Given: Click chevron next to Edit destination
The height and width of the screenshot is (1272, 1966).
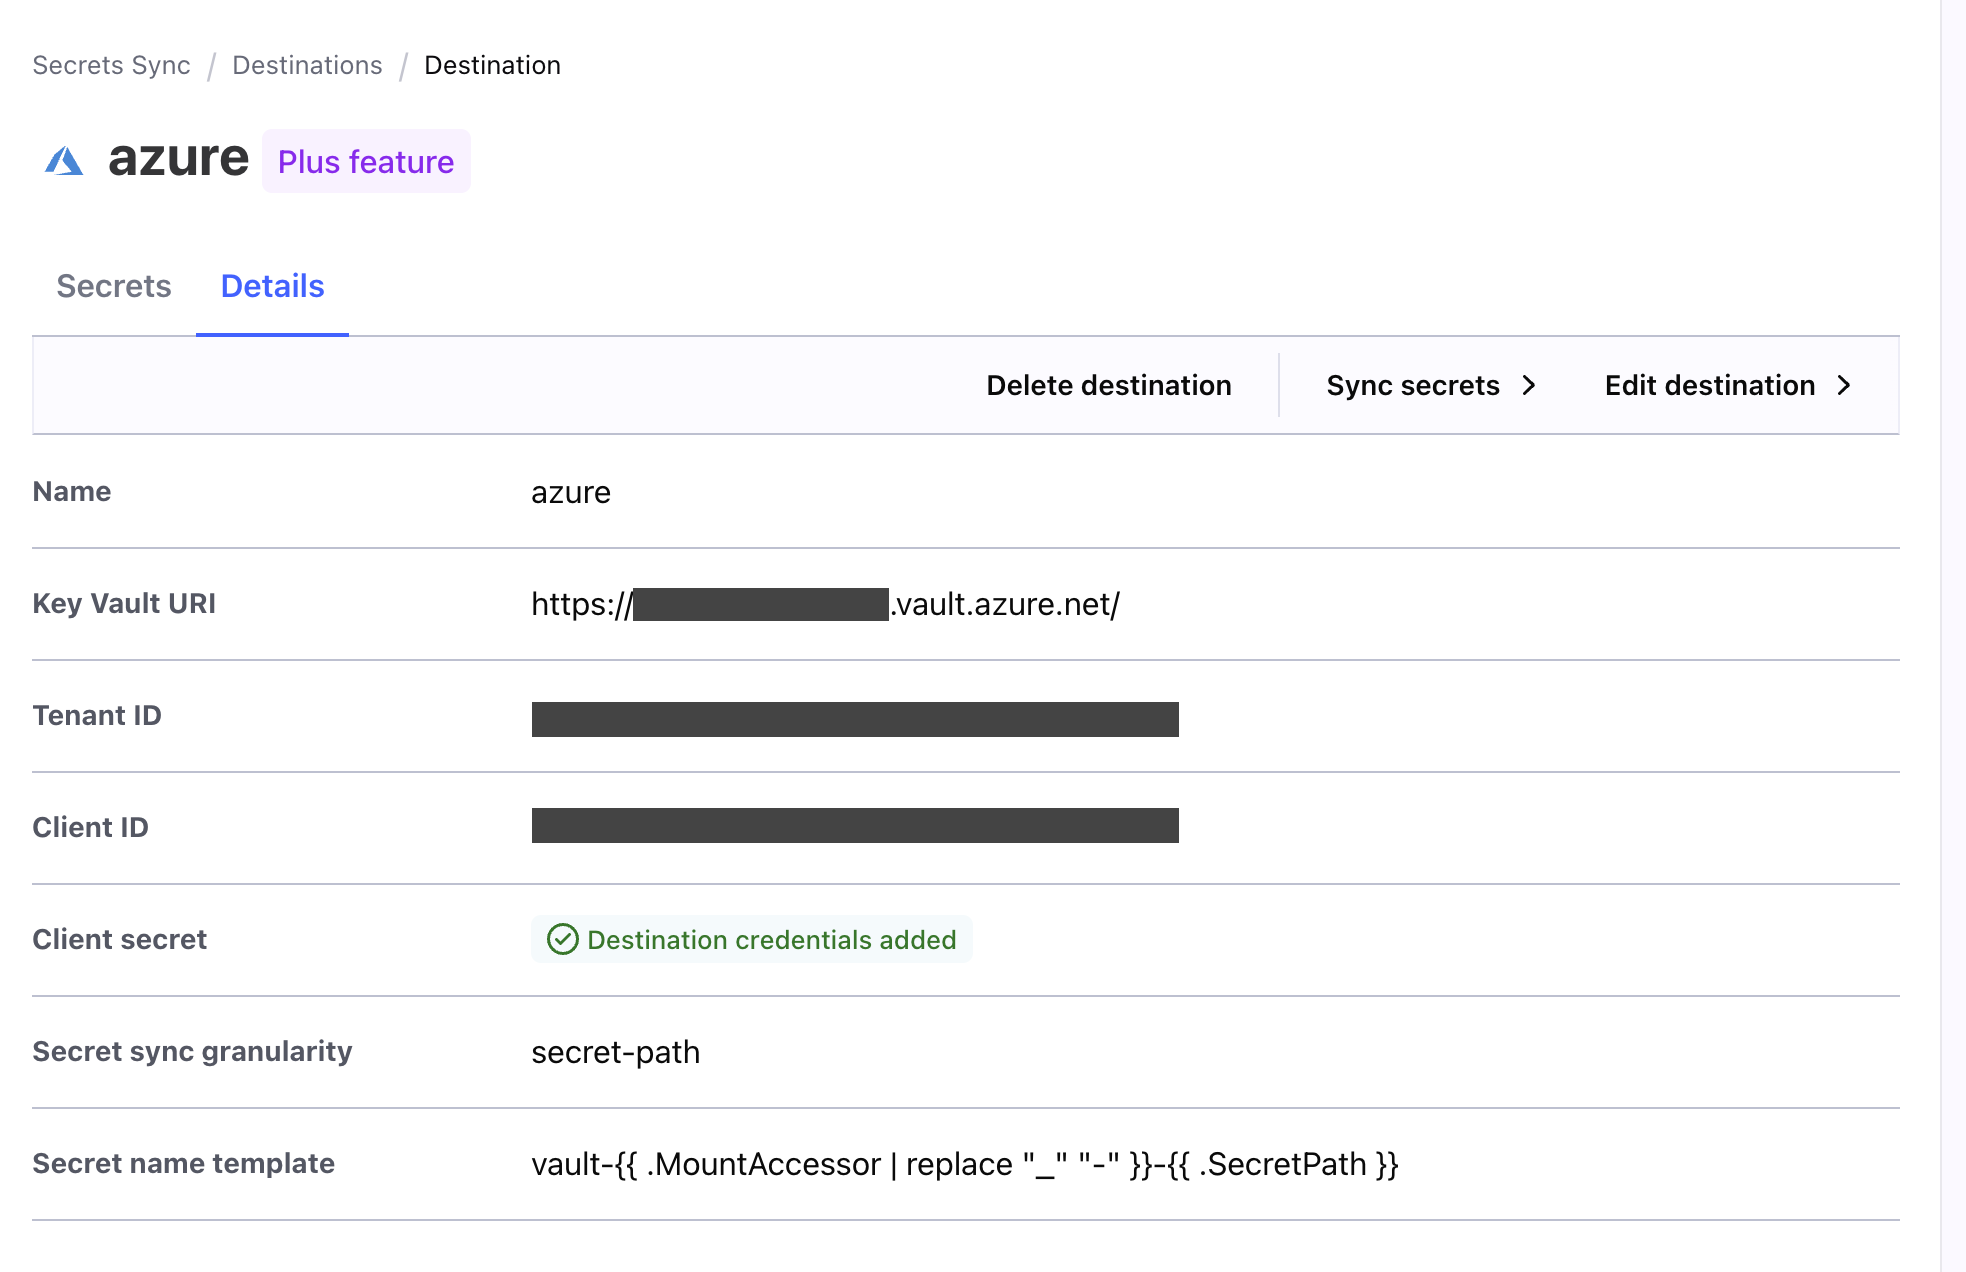Looking at the screenshot, I should click(x=1844, y=385).
